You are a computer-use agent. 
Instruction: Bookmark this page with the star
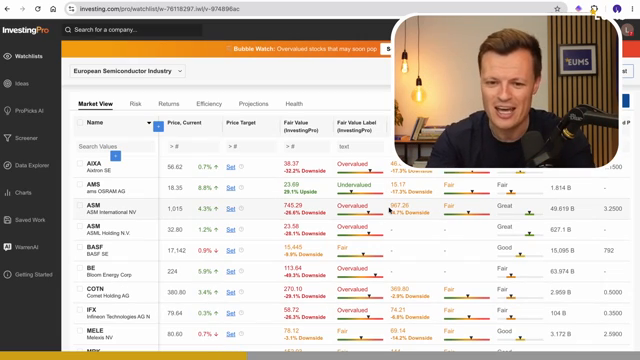pyautogui.click(x=557, y=9)
